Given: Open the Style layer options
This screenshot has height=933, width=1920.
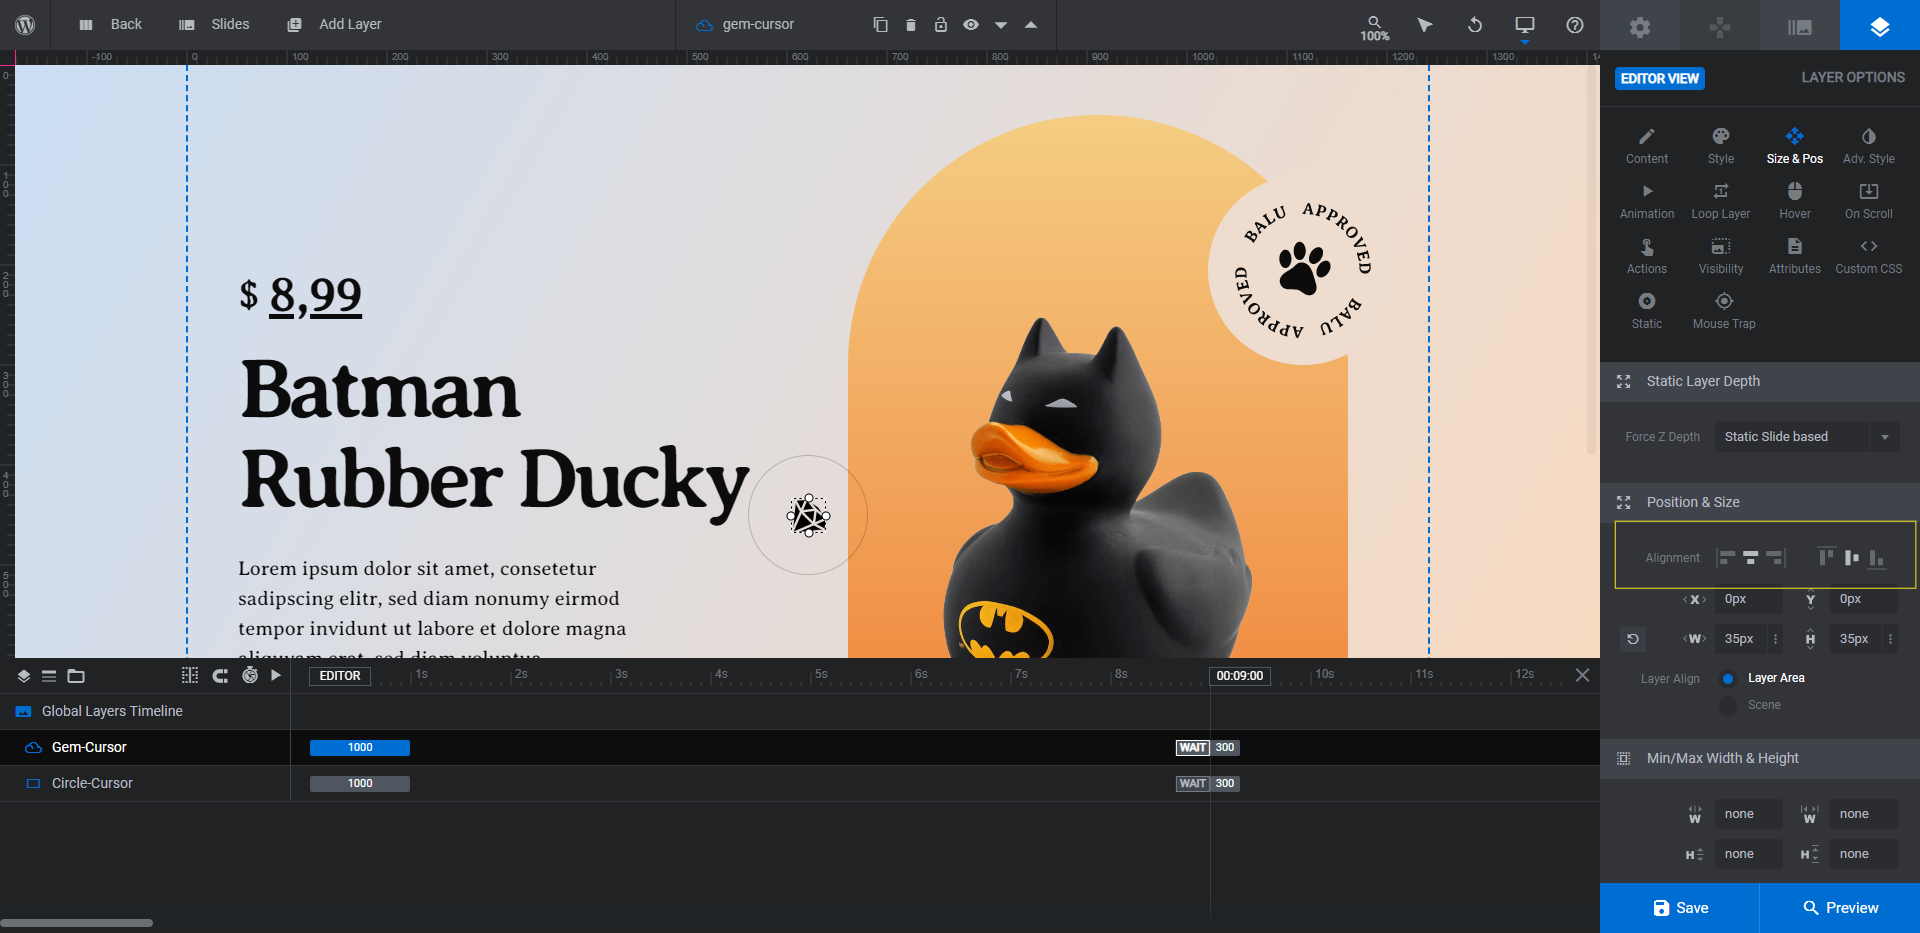Looking at the screenshot, I should [1721, 146].
